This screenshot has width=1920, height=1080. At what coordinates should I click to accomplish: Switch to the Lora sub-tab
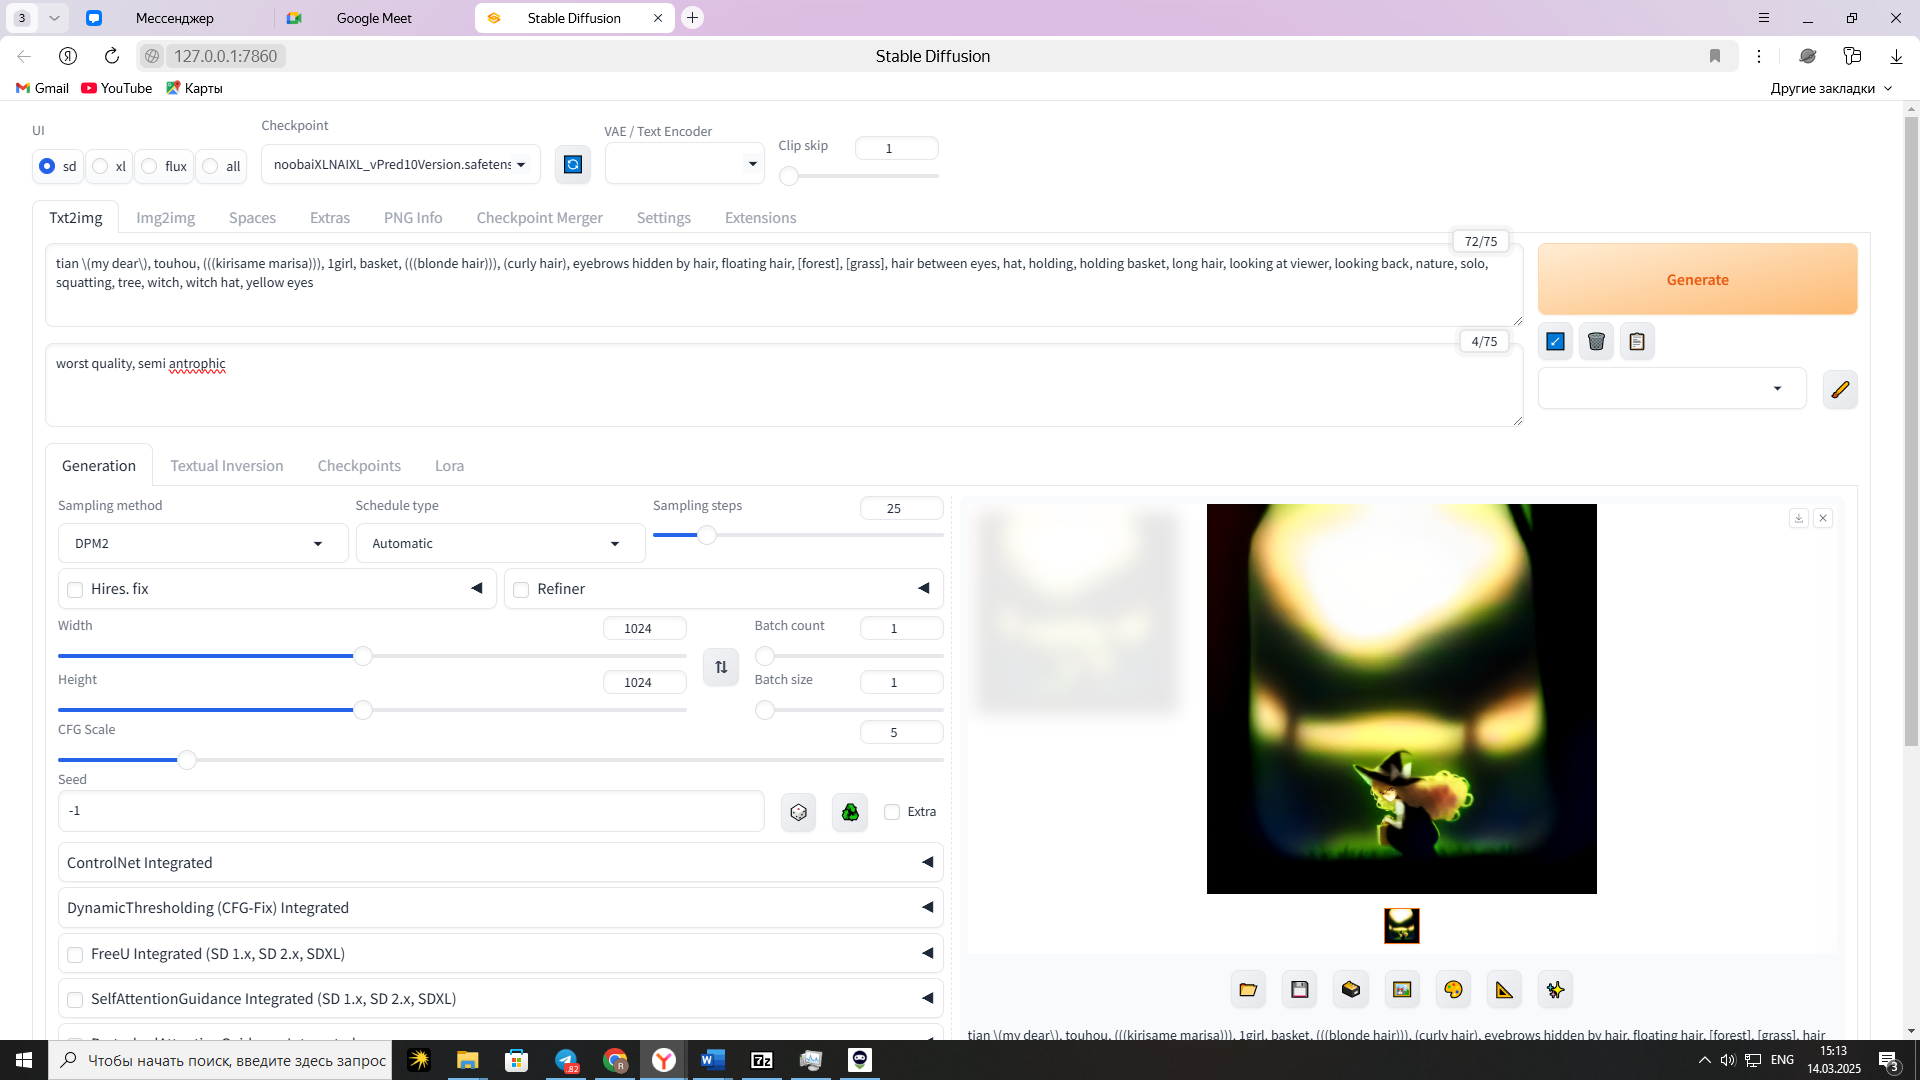pos(449,466)
